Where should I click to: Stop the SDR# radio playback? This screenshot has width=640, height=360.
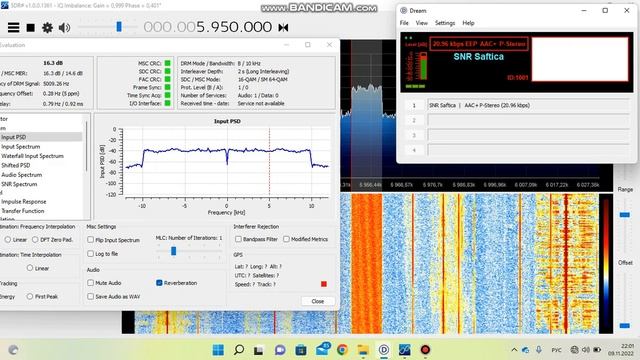tap(31, 28)
